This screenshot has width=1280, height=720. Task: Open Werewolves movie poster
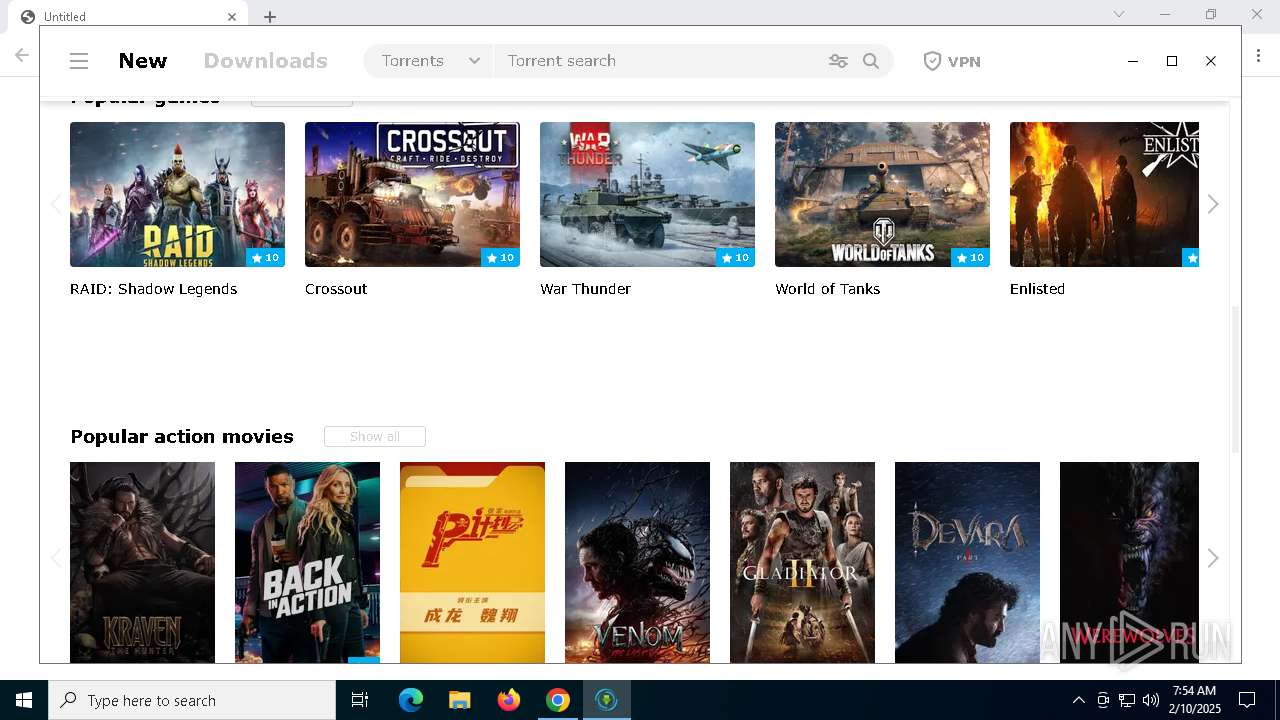[1129, 562]
